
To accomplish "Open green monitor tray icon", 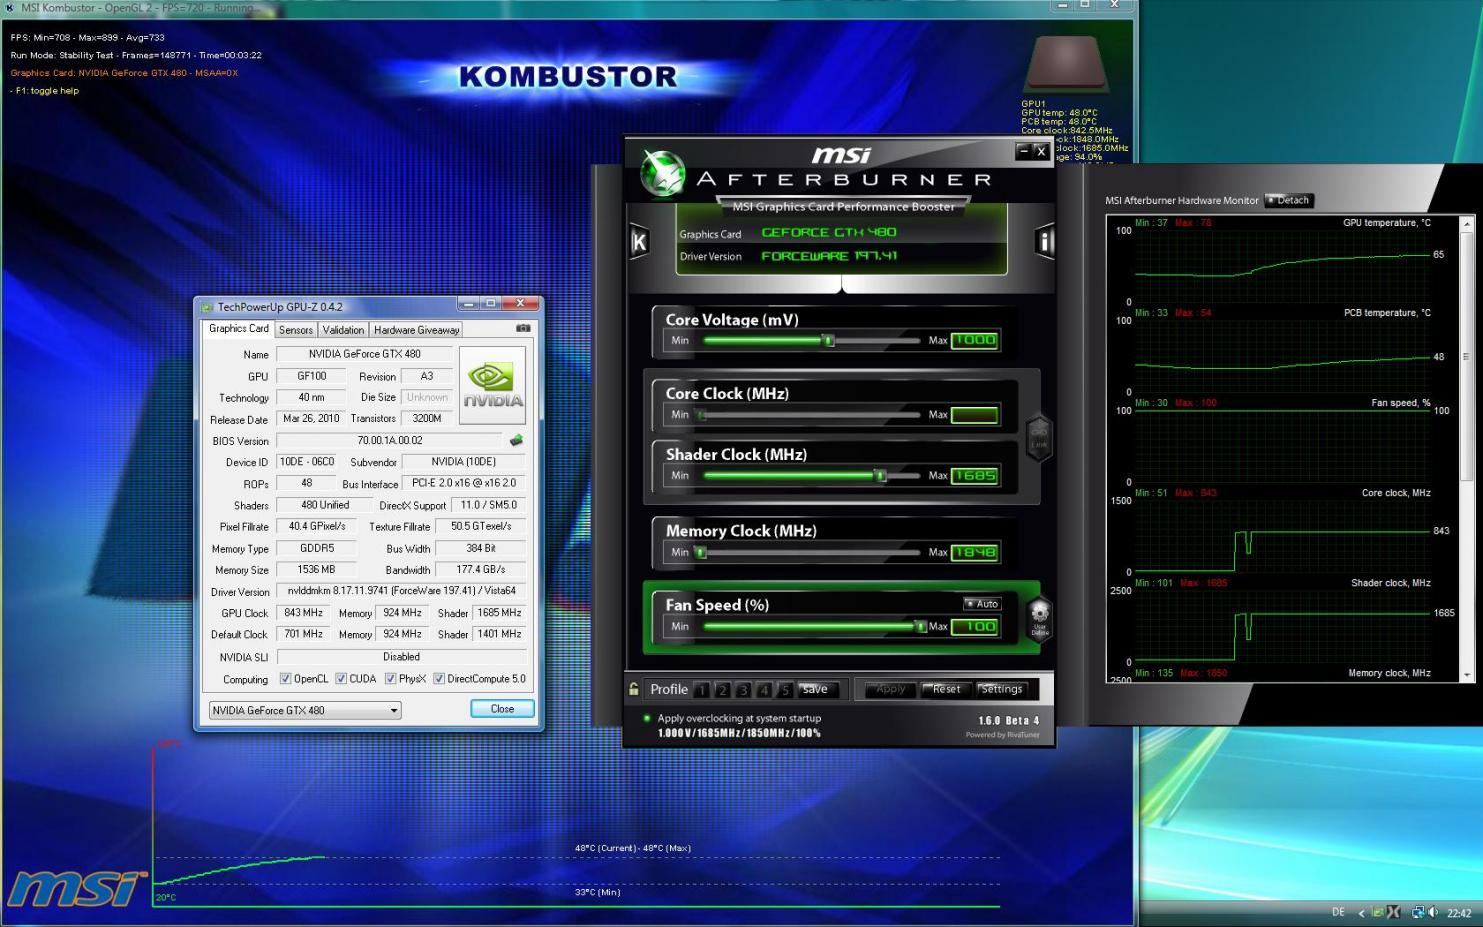I will (1377, 912).
